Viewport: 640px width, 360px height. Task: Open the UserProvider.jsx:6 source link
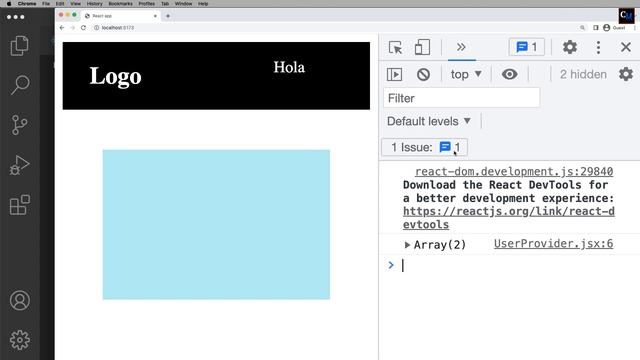553,244
